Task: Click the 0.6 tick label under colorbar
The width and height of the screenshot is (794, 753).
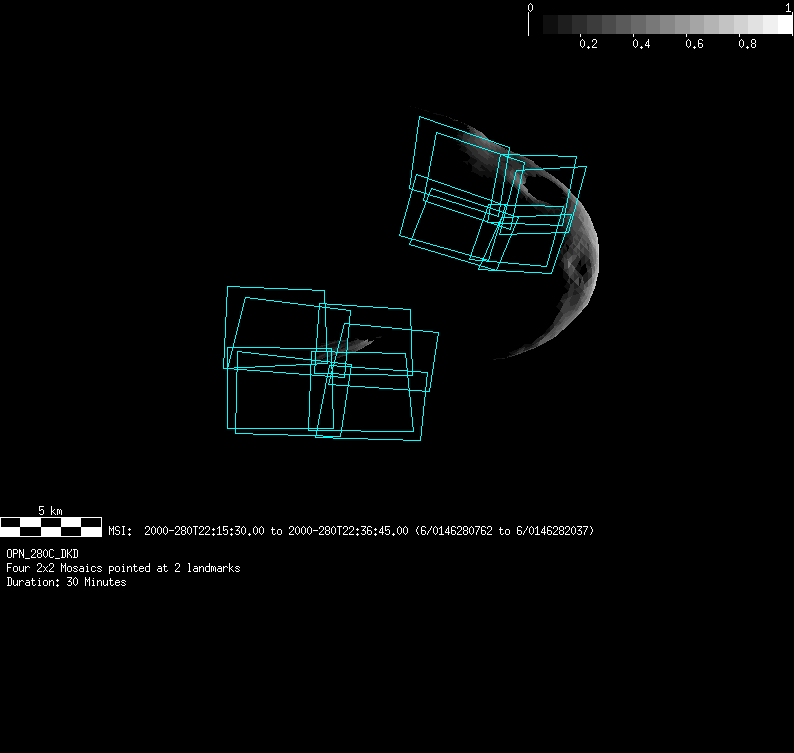Action: 694,44
